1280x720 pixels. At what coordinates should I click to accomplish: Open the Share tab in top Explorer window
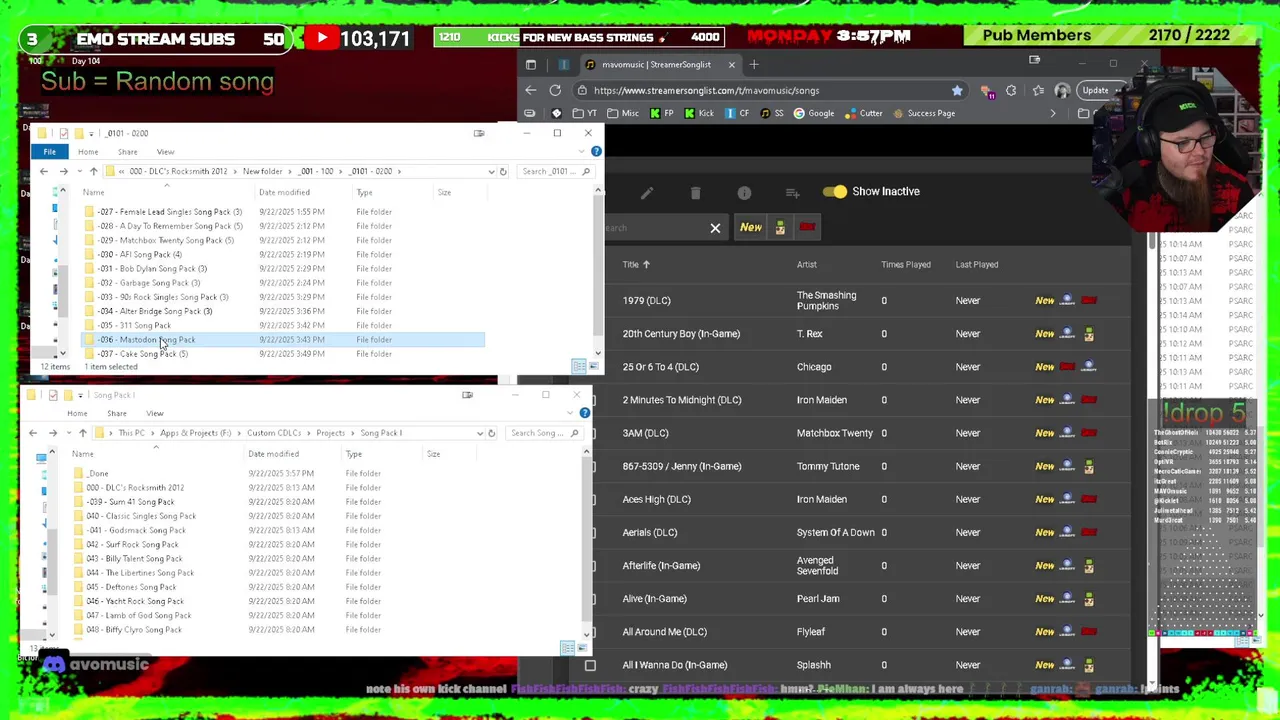pyautogui.click(x=127, y=152)
